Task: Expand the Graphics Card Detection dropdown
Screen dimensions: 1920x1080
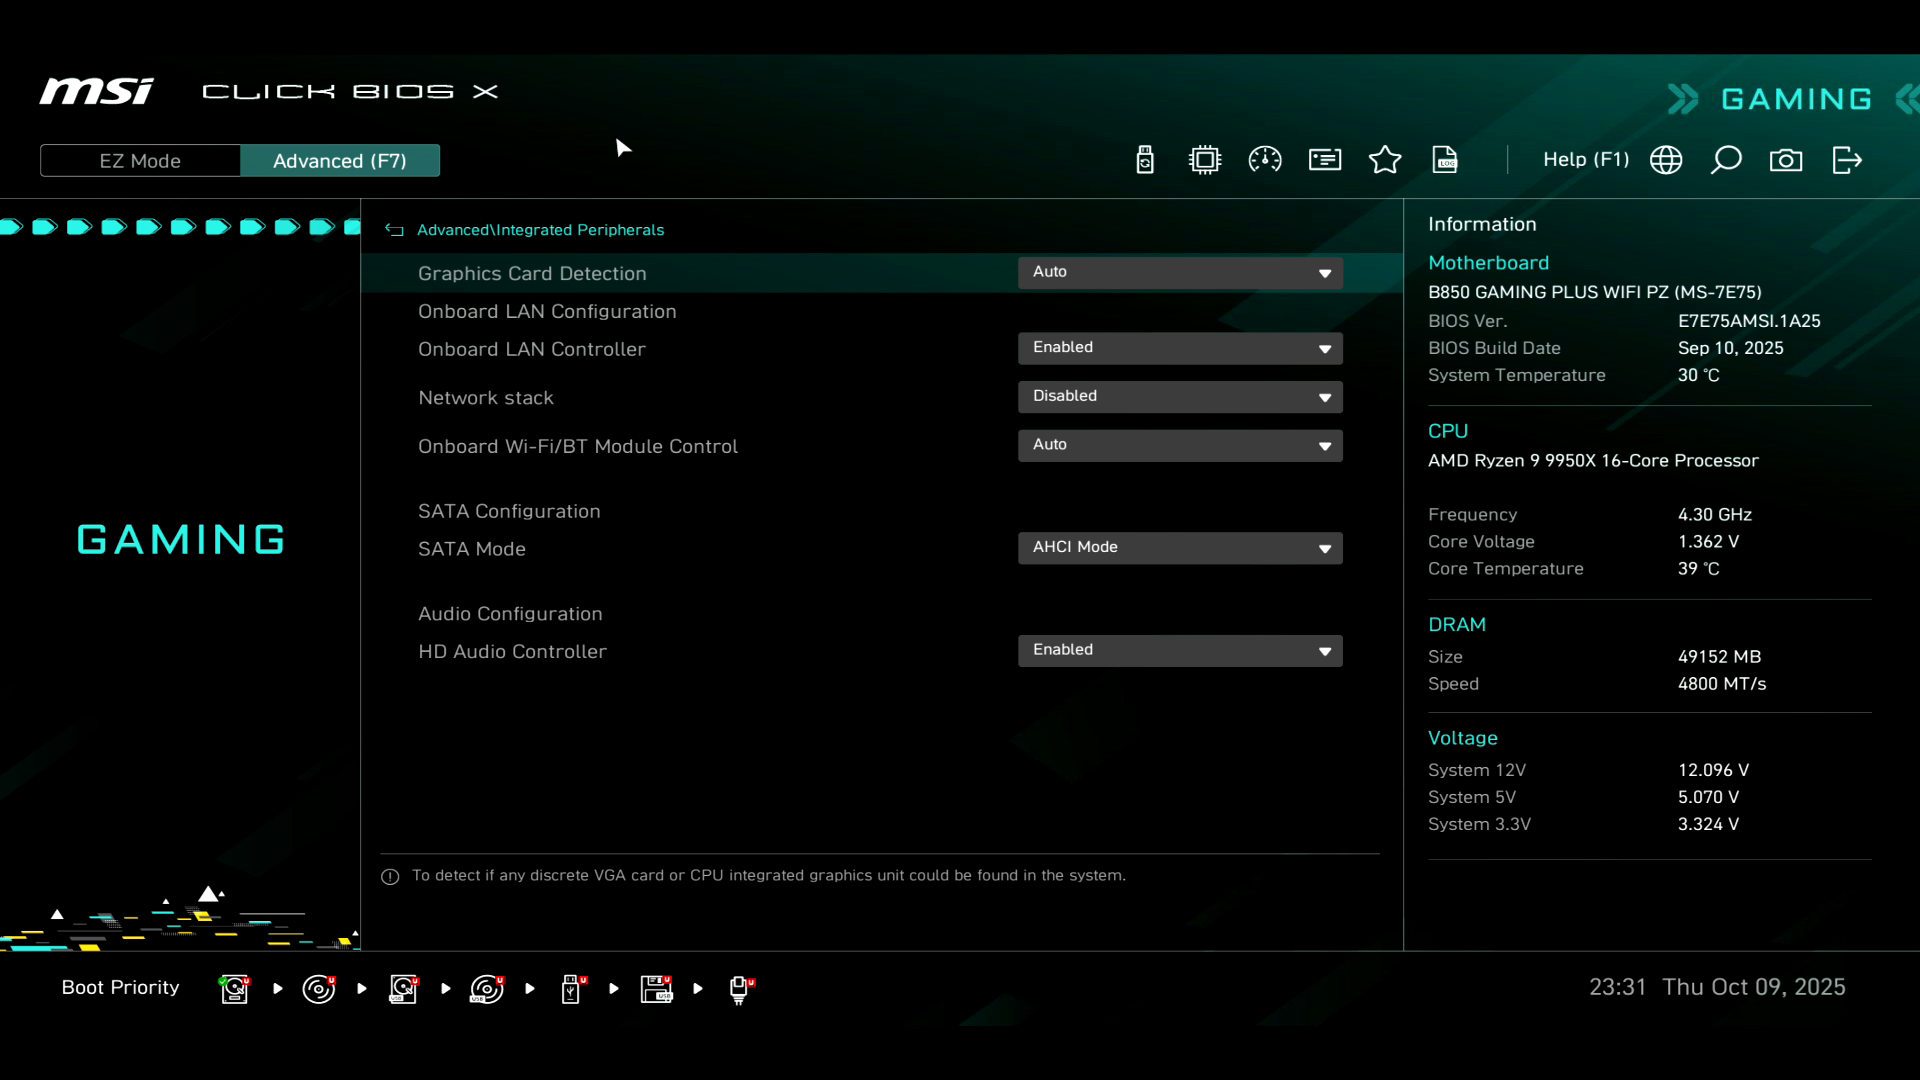Action: pyautogui.click(x=1180, y=273)
